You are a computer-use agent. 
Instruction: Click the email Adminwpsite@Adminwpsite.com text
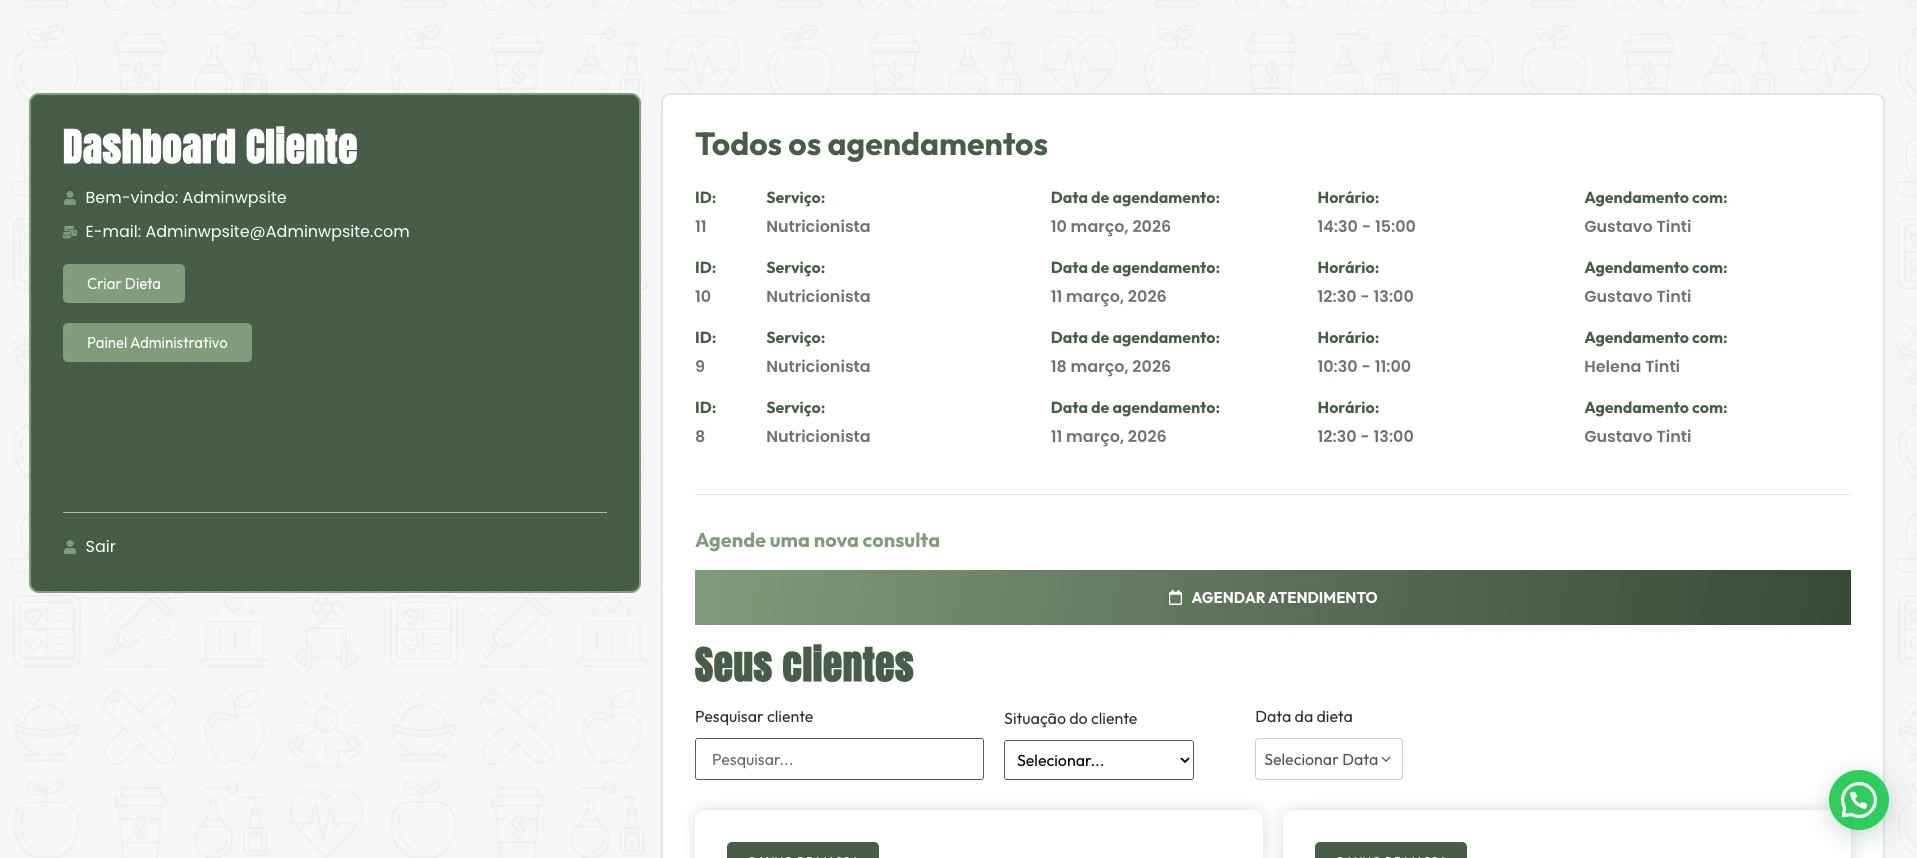click(277, 232)
